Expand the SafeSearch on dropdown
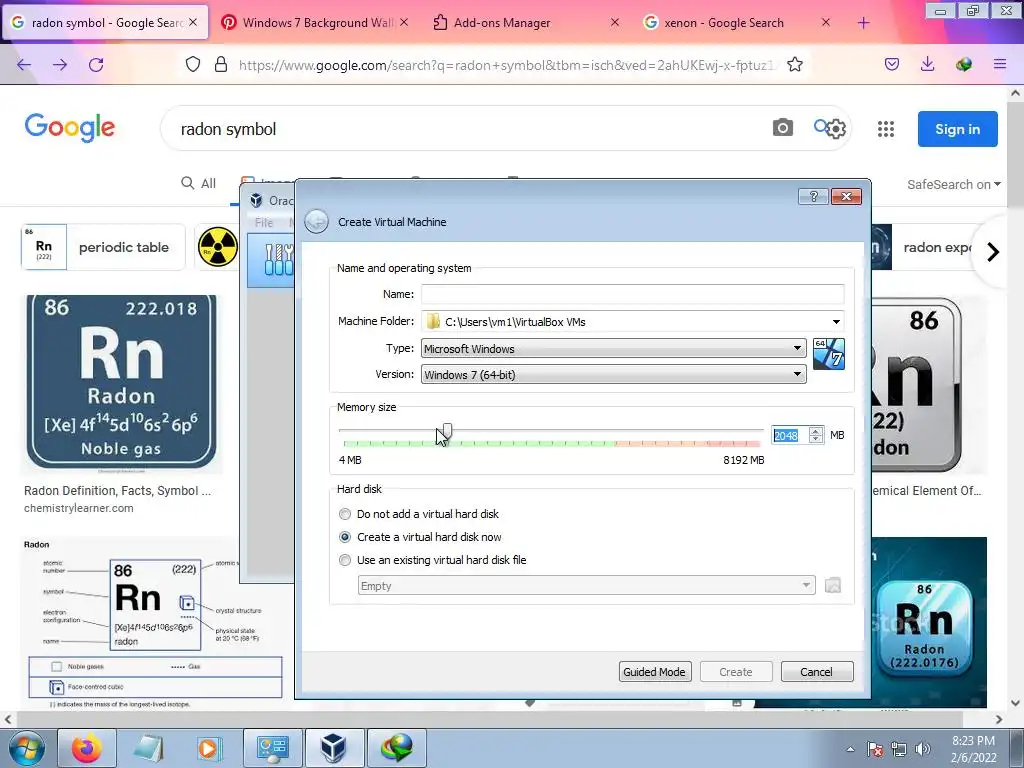This screenshot has width=1024, height=768. [953, 185]
